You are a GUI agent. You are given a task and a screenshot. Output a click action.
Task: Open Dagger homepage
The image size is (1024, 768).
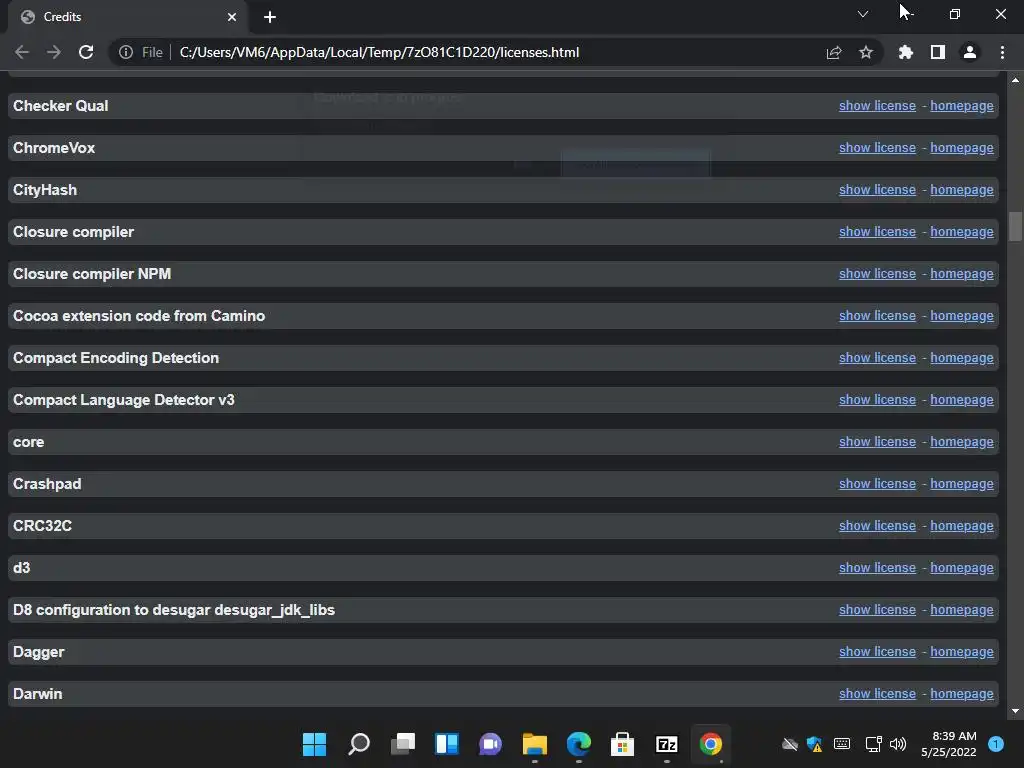(x=962, y=652)
